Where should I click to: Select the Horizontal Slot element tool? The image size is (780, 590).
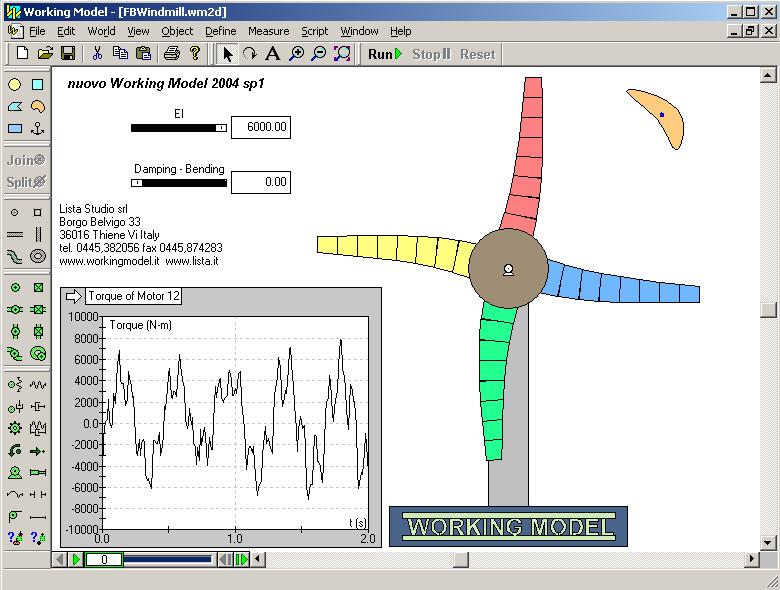point(15,234)
